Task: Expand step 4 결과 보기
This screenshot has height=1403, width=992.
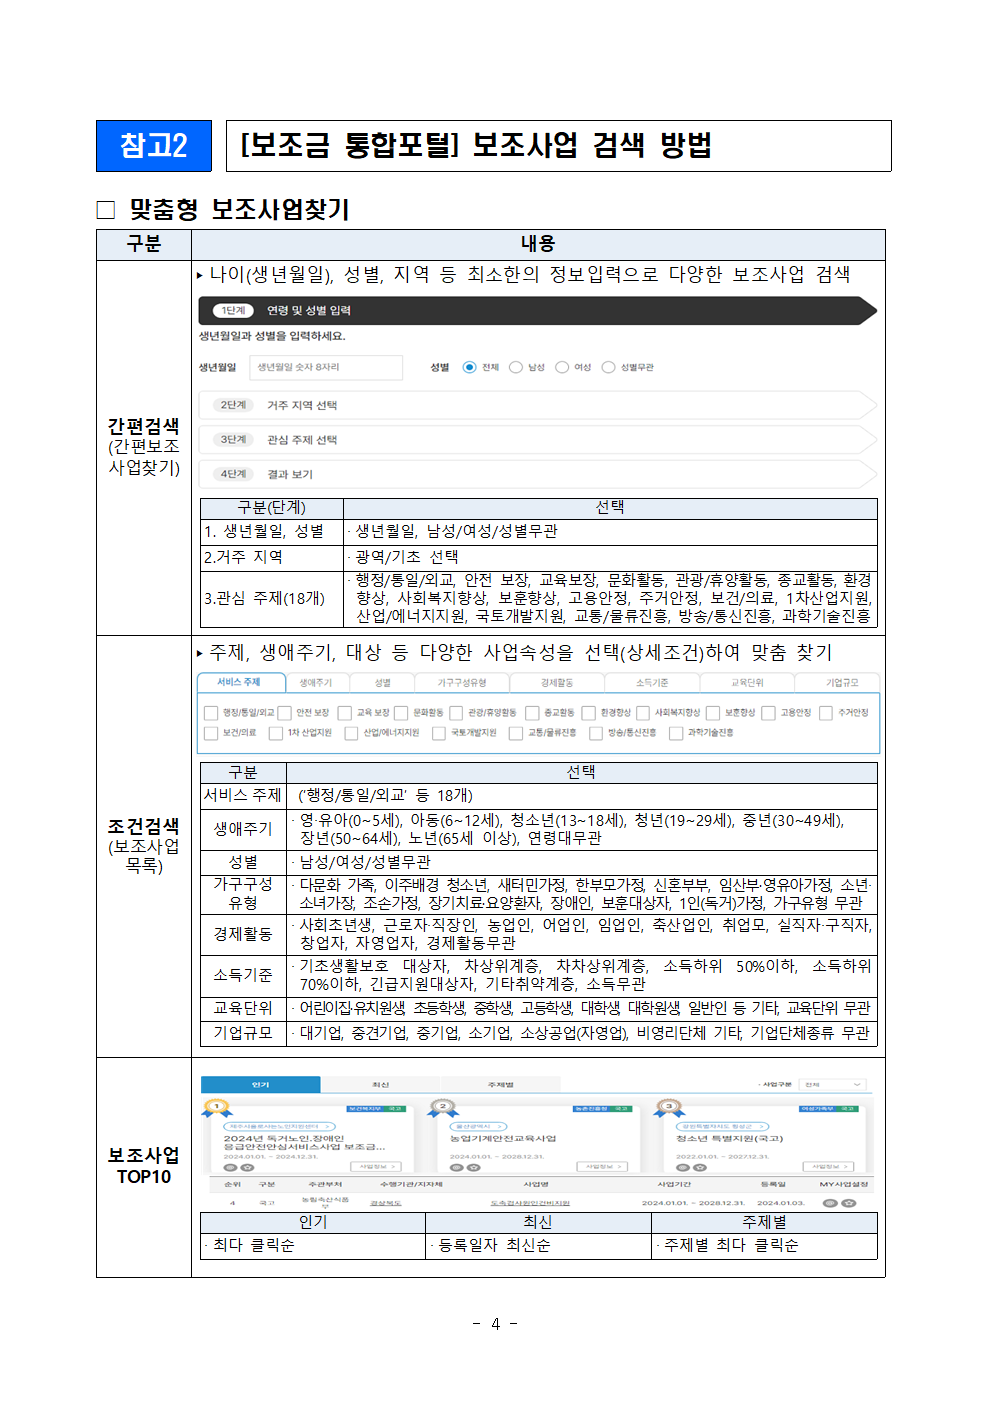Action: [538, 474]
